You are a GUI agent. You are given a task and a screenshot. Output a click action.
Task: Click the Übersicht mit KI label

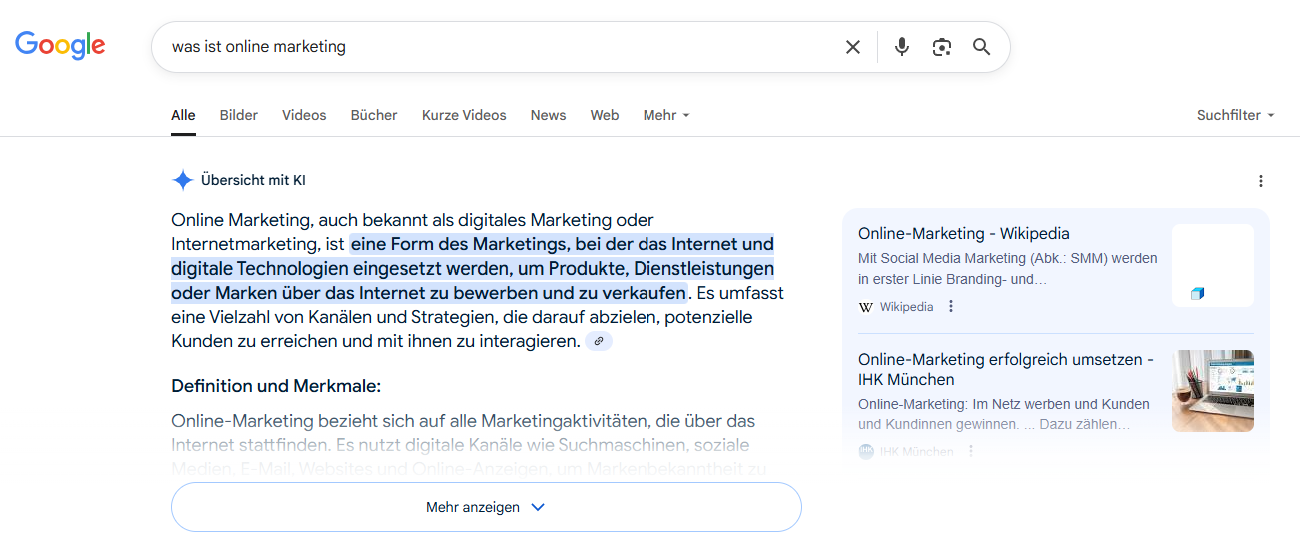pyautogui.click(x=253, y=181)
